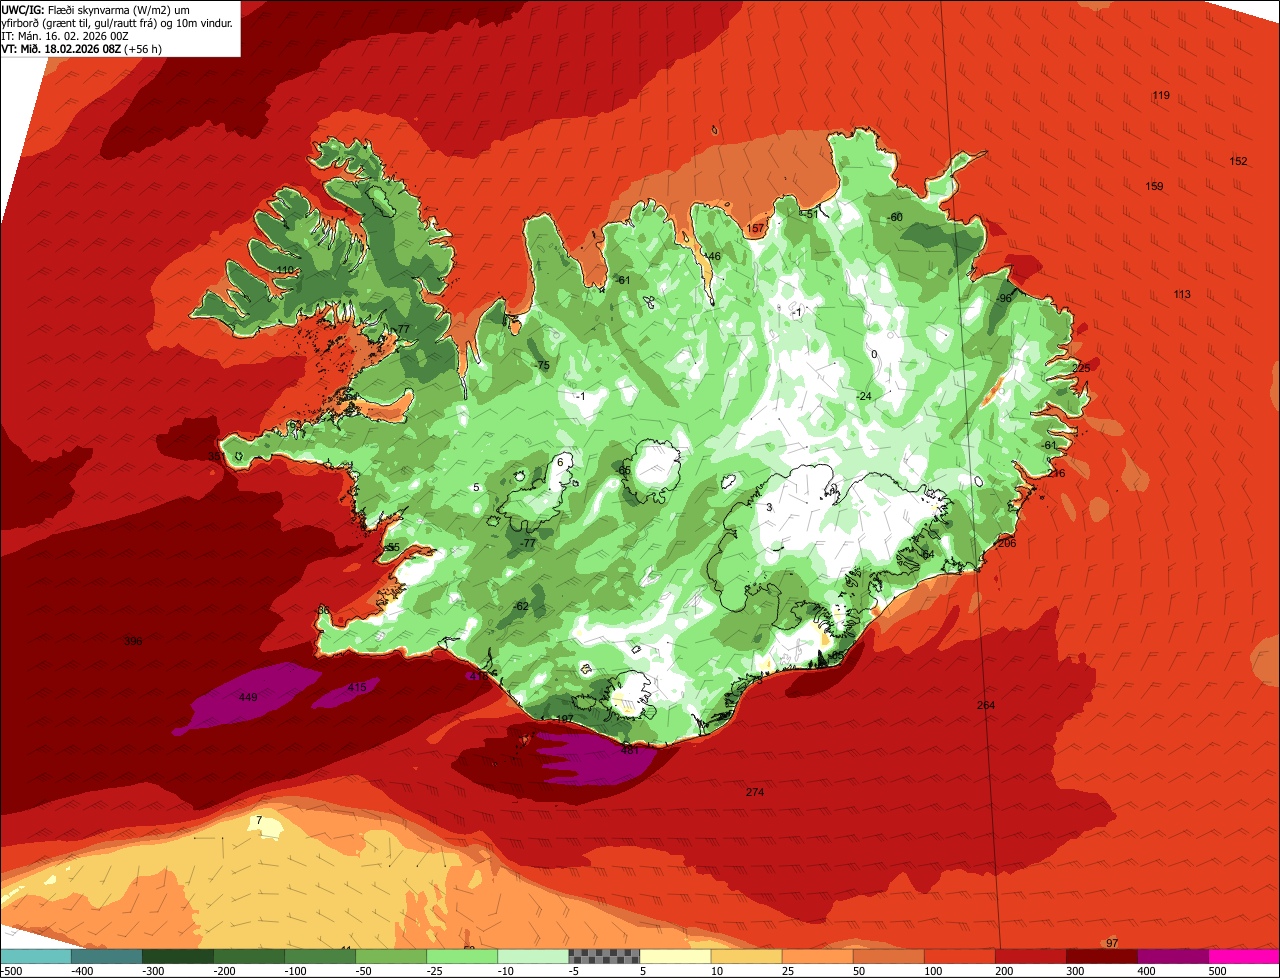Click the value 3 on the Vatnajökull glacier

click(769, 508)
